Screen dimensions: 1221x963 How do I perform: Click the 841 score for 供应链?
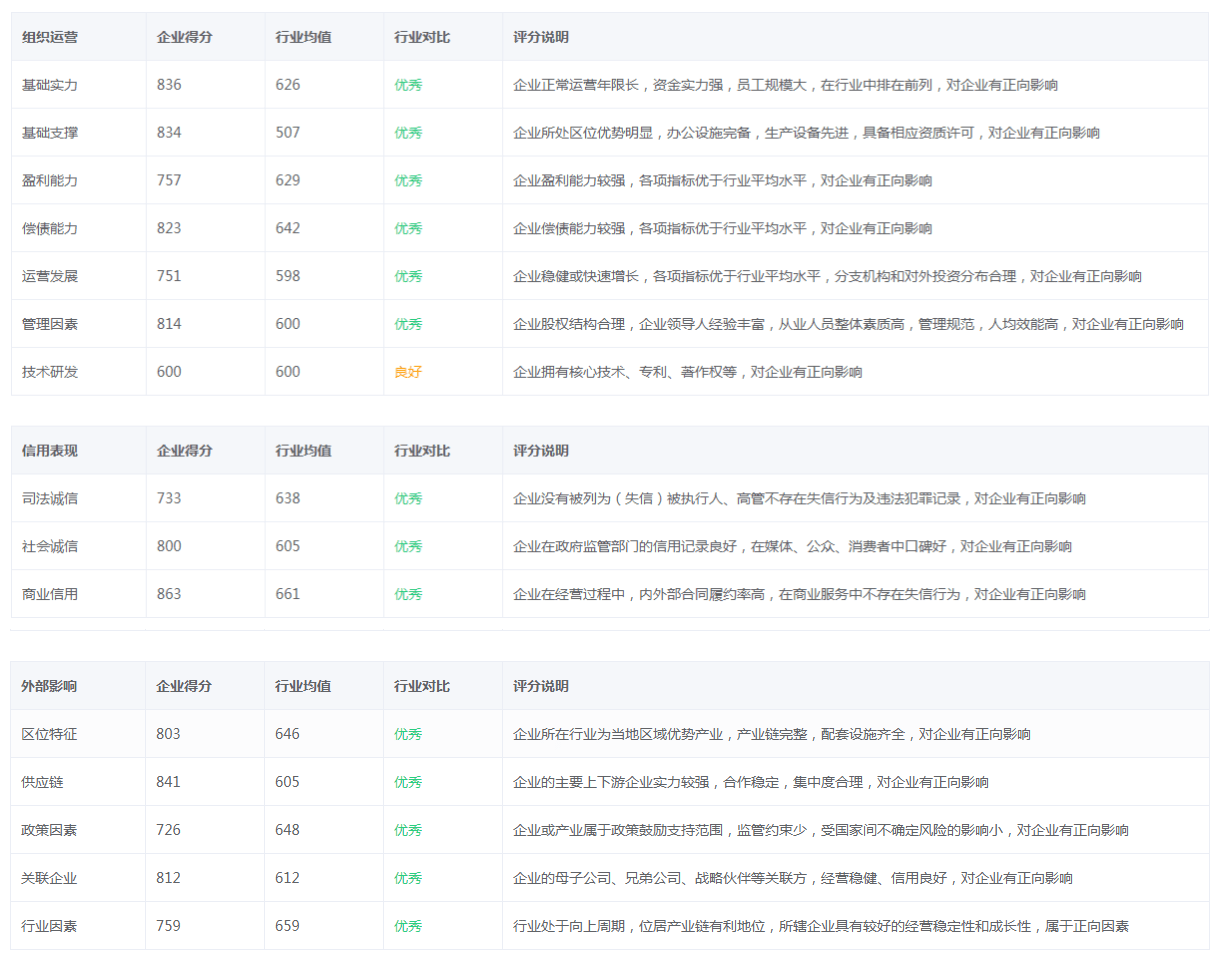168,783
